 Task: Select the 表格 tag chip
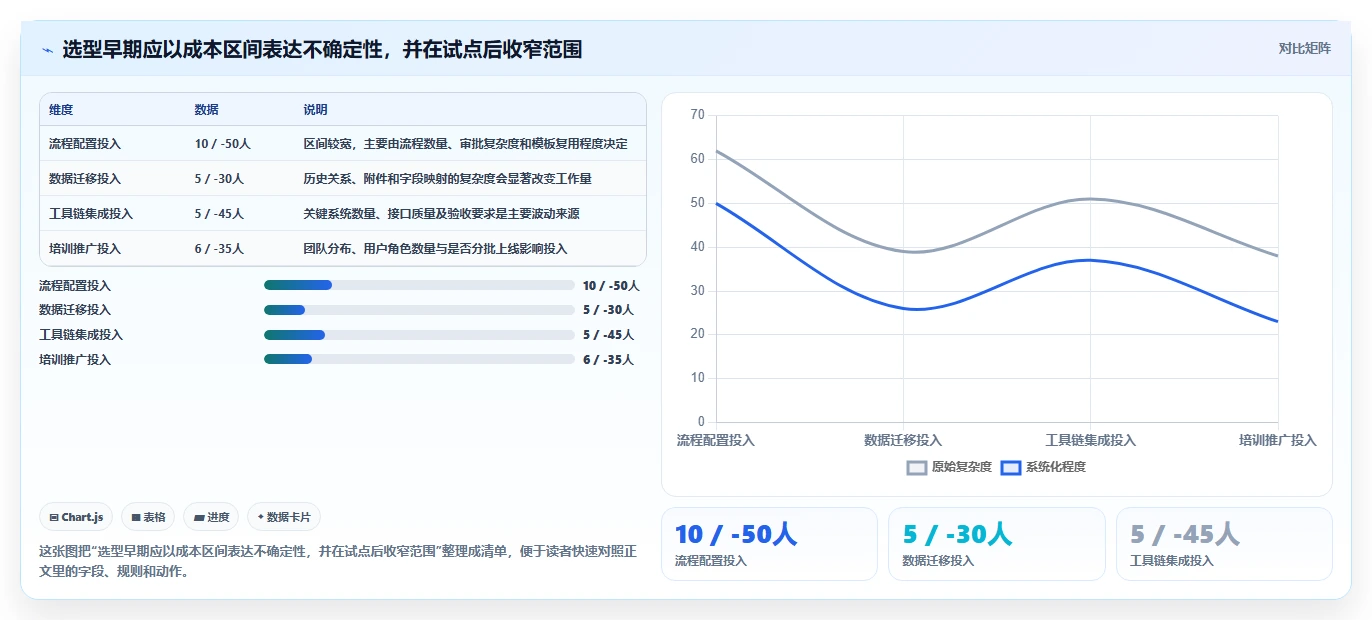[x=148, y=517]
